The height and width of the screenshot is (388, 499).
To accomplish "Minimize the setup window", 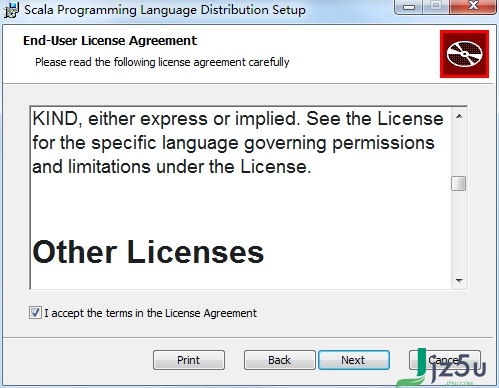I will 409,7.
